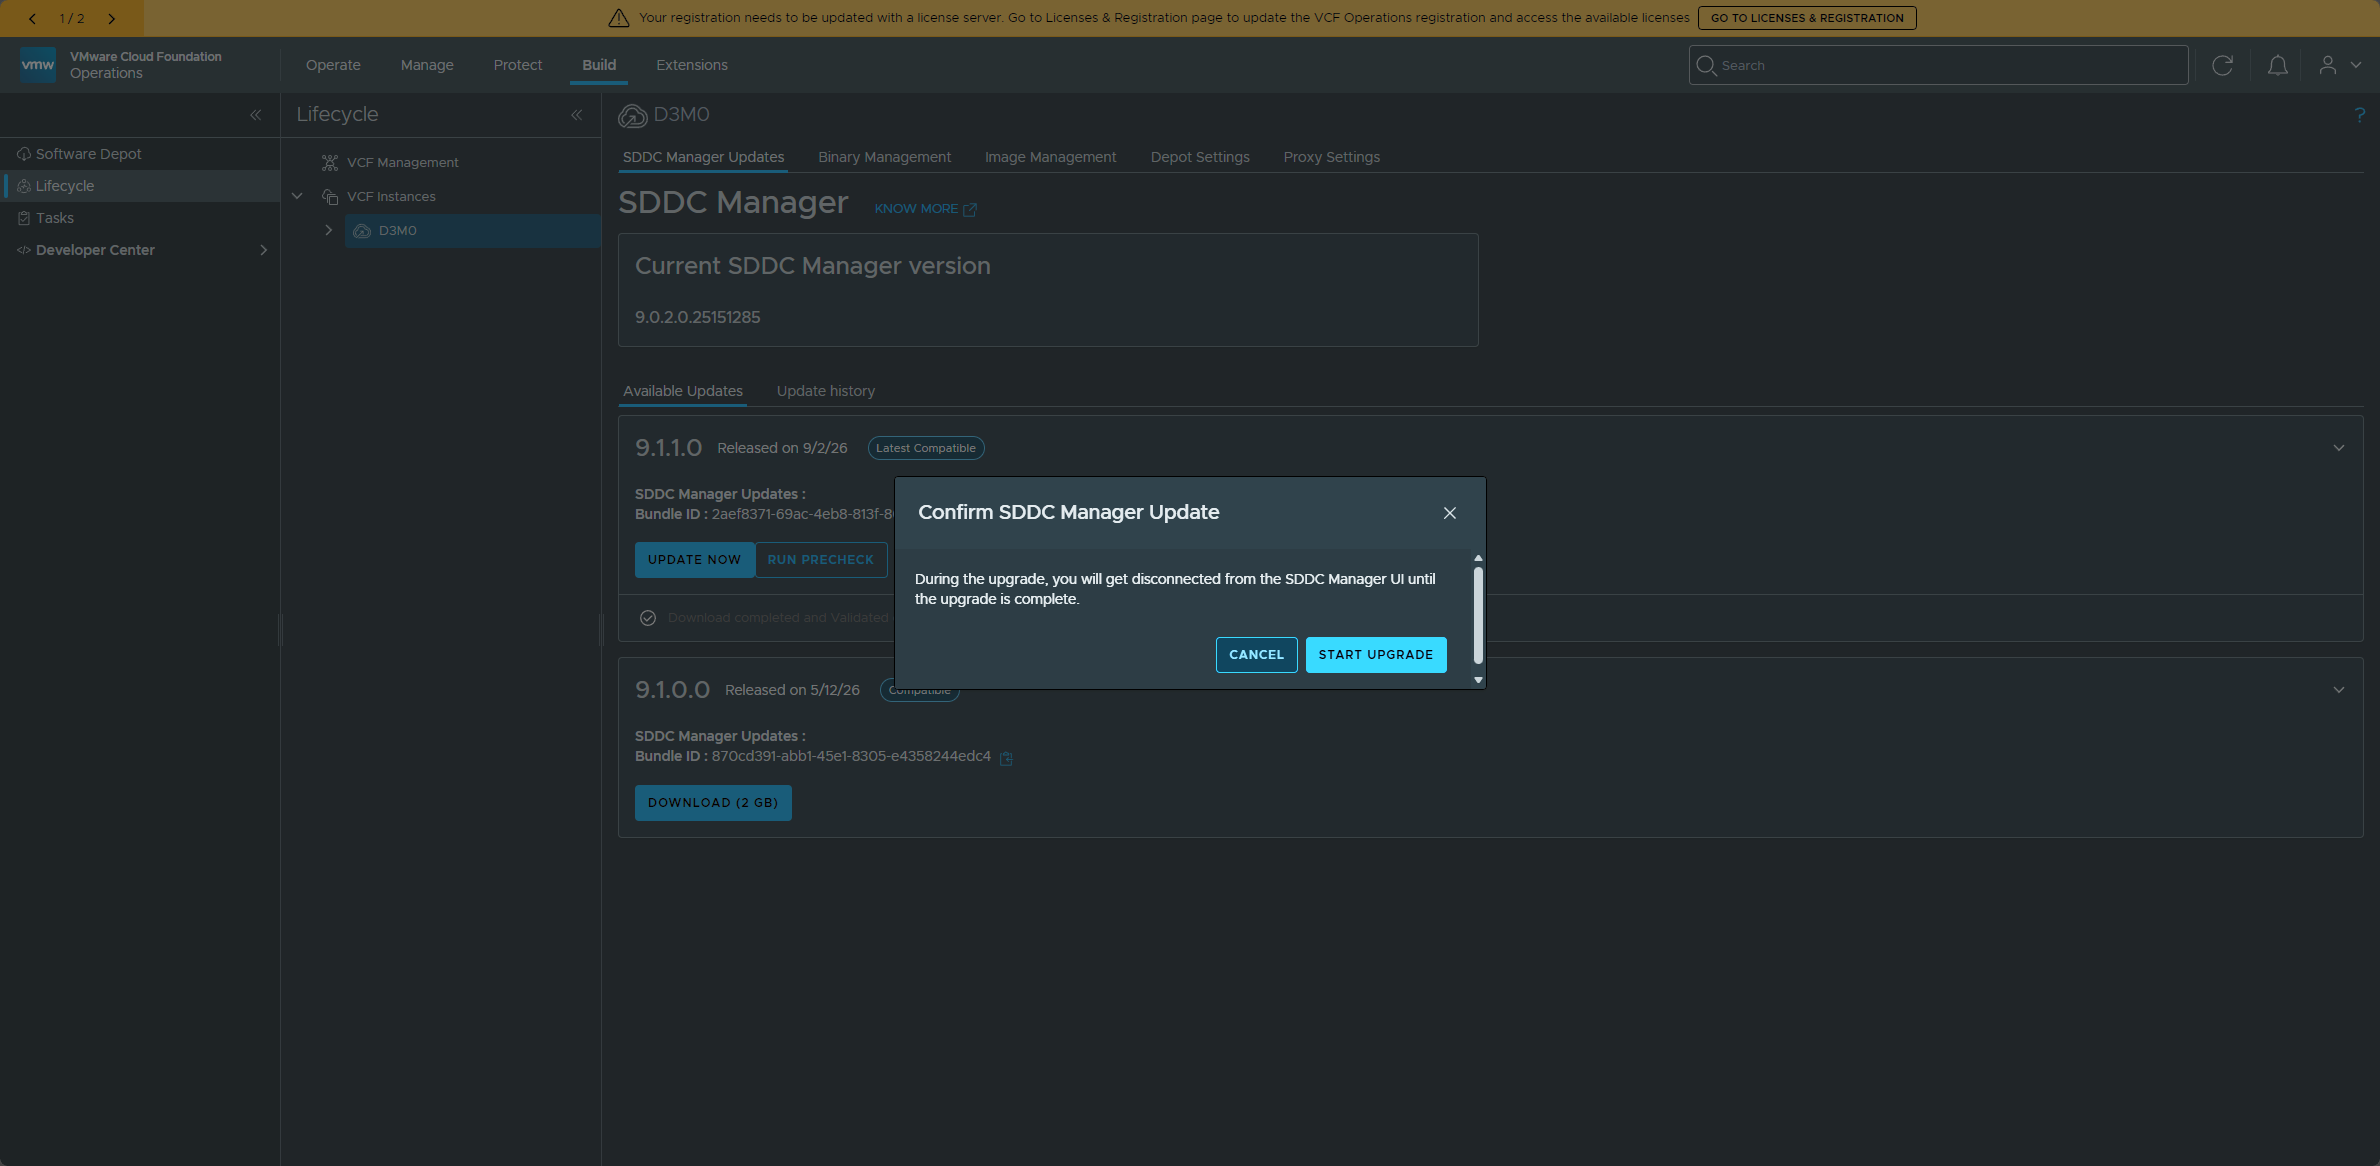
Task: Collapse the left navigation with double-chevron
Action: pyautogui.click(x=255, y=115)
